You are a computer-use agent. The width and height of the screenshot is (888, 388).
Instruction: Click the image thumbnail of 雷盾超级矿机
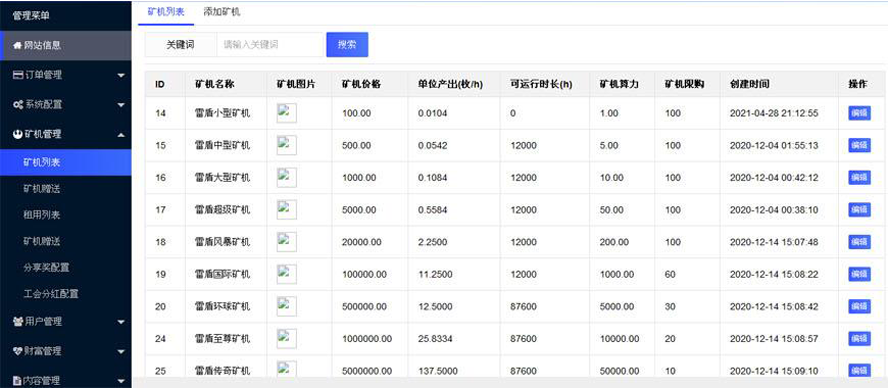(x=287, y=210)
